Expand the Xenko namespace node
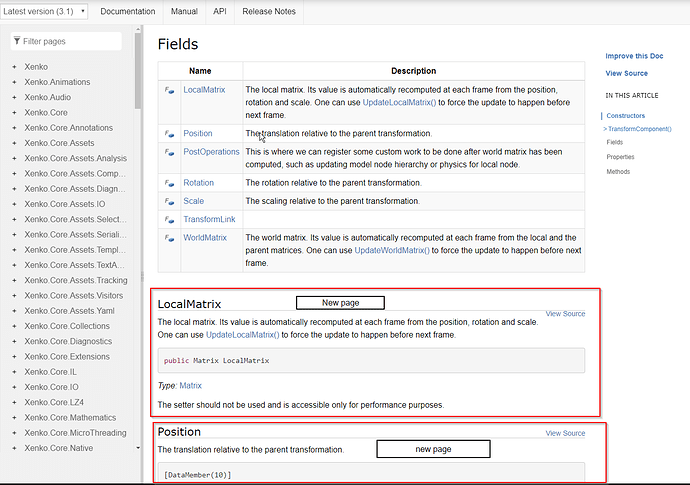The height and width of the screenshot is (485, 690). 14,67
